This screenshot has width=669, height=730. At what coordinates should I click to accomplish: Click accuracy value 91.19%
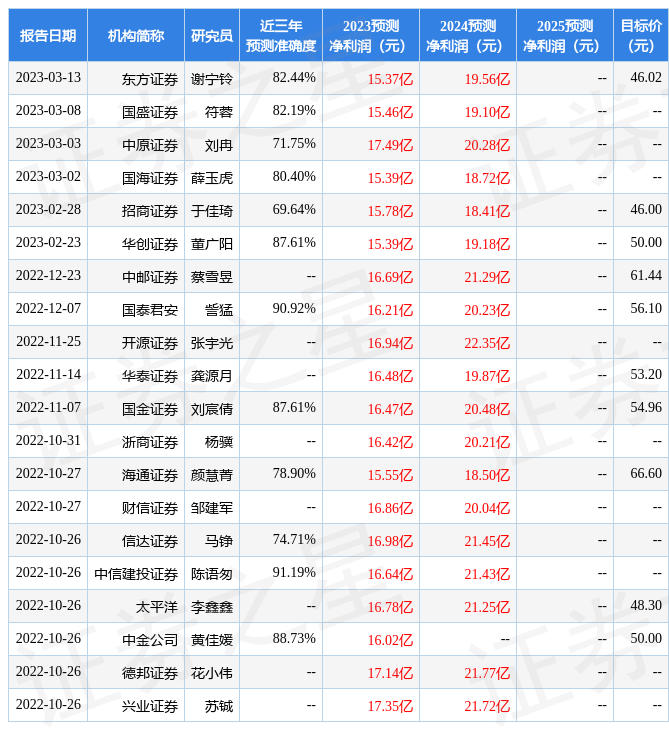point(294,572)
